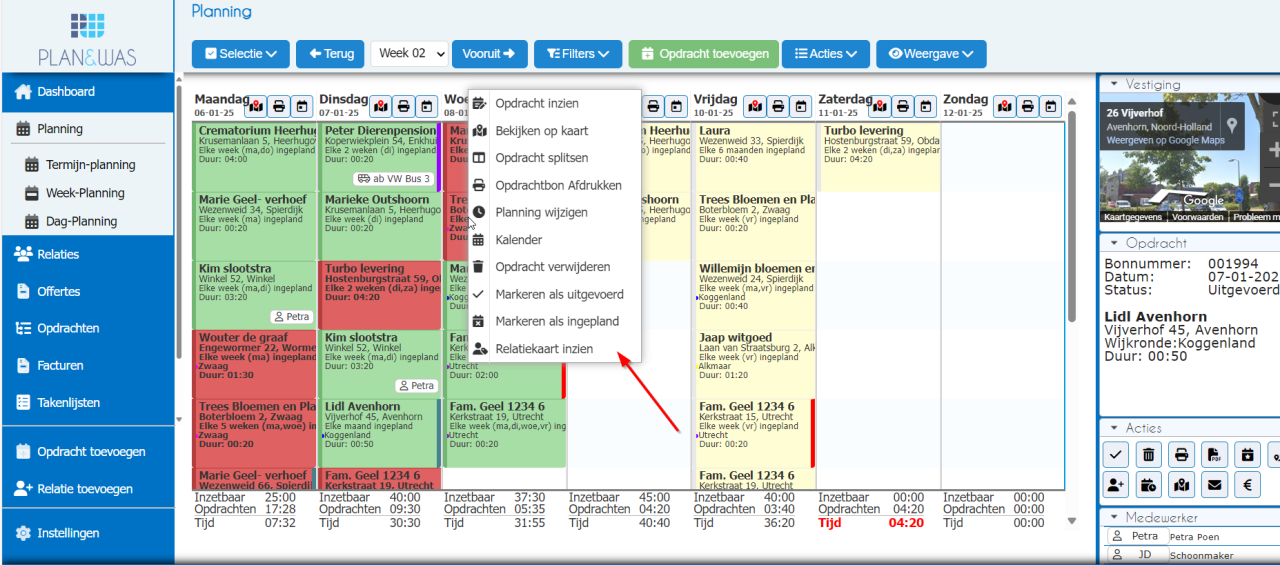The height and width of the screenshot is (565, 1280).
Task: Open the Acties toolbar dropdown
Action: (x=826, y=54)
